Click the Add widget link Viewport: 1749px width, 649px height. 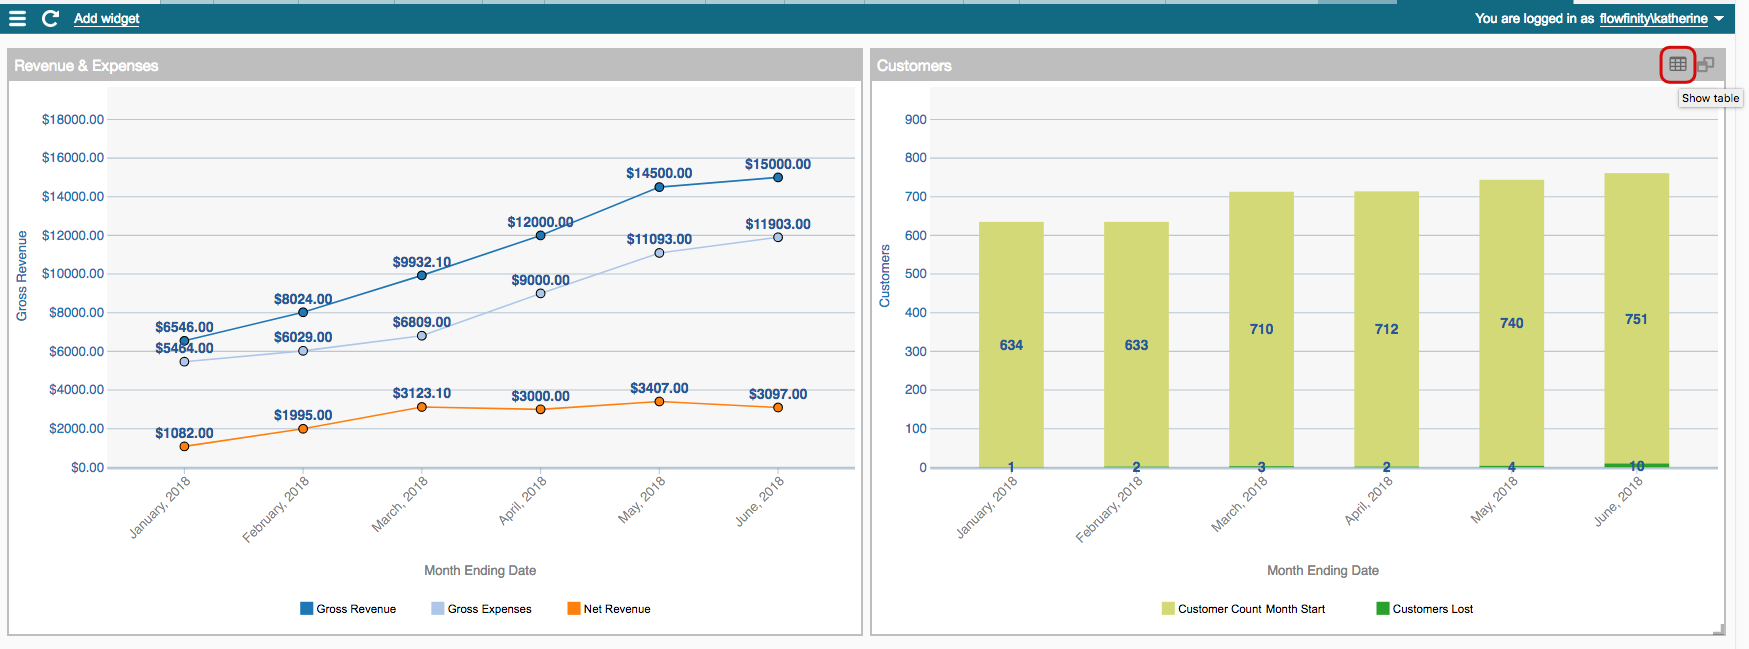106,18
